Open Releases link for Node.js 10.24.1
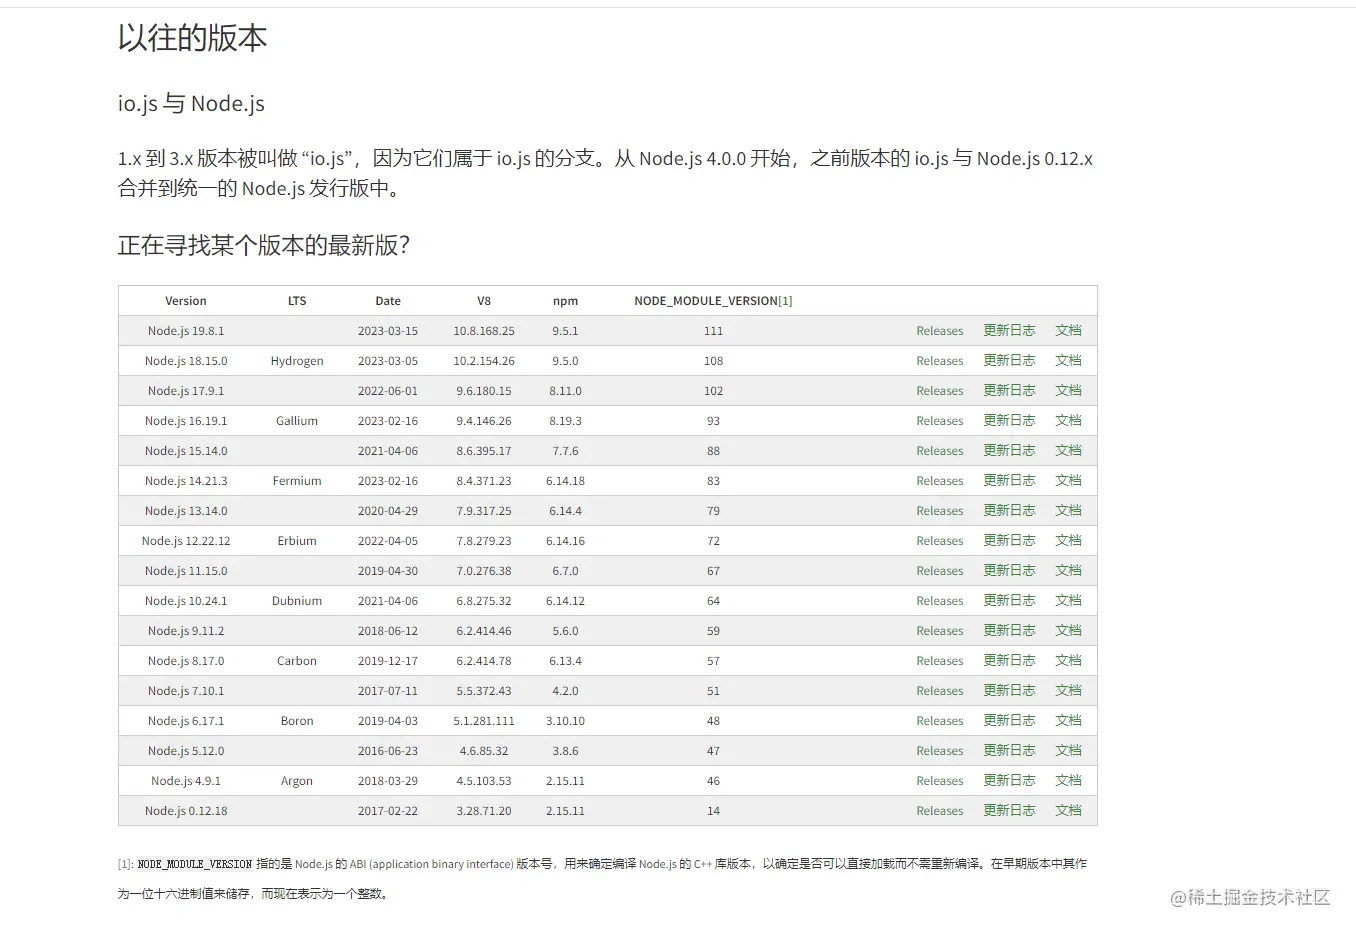The height and width of the screenshot is (933, 1356). click(x=939, y=601)
